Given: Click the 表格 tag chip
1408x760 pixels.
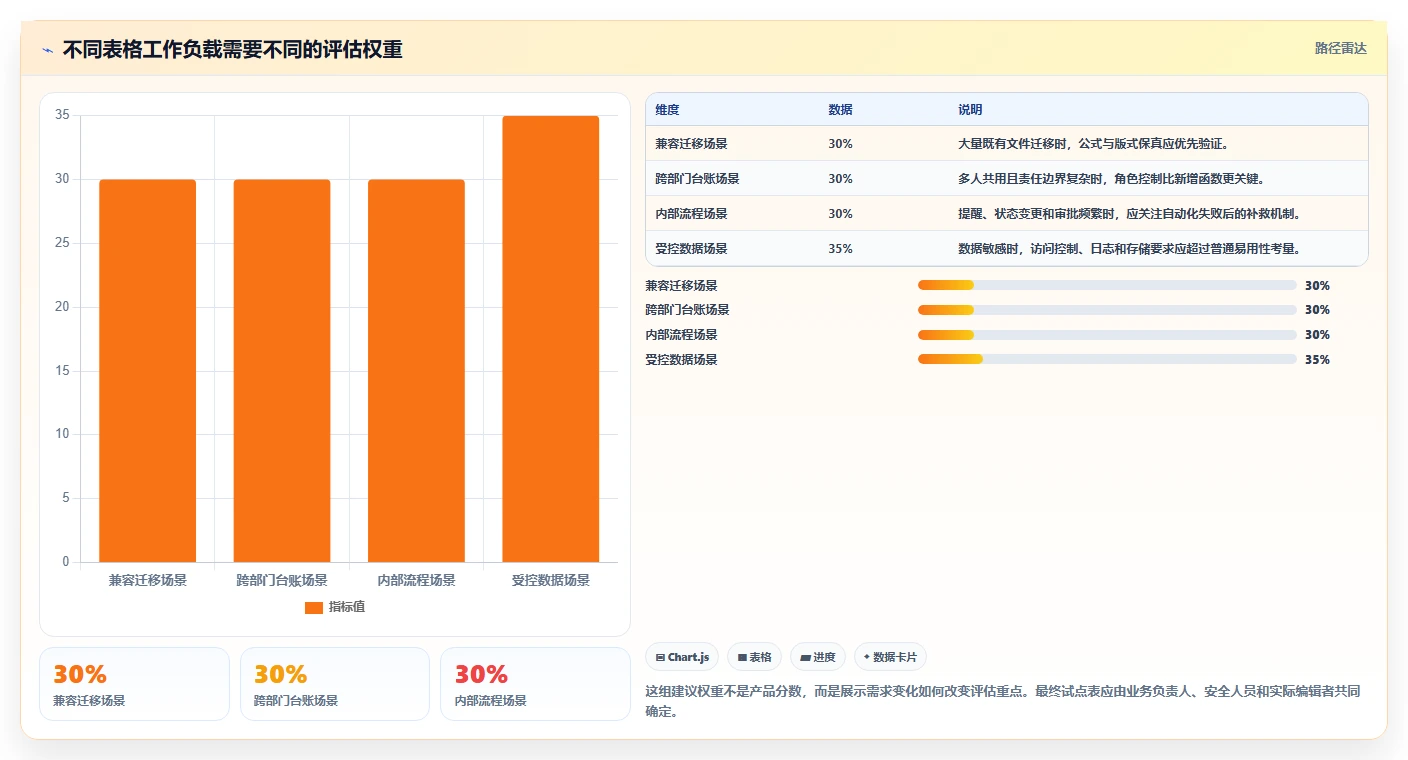Looking at the screenshot, I should point(754,657).
